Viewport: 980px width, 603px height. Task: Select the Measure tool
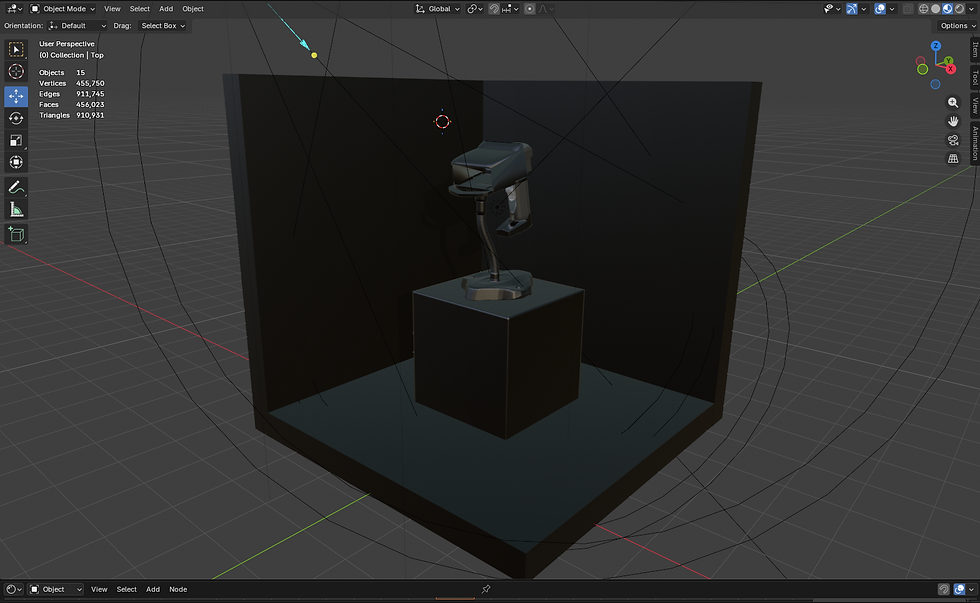click(x=16, y=209)
